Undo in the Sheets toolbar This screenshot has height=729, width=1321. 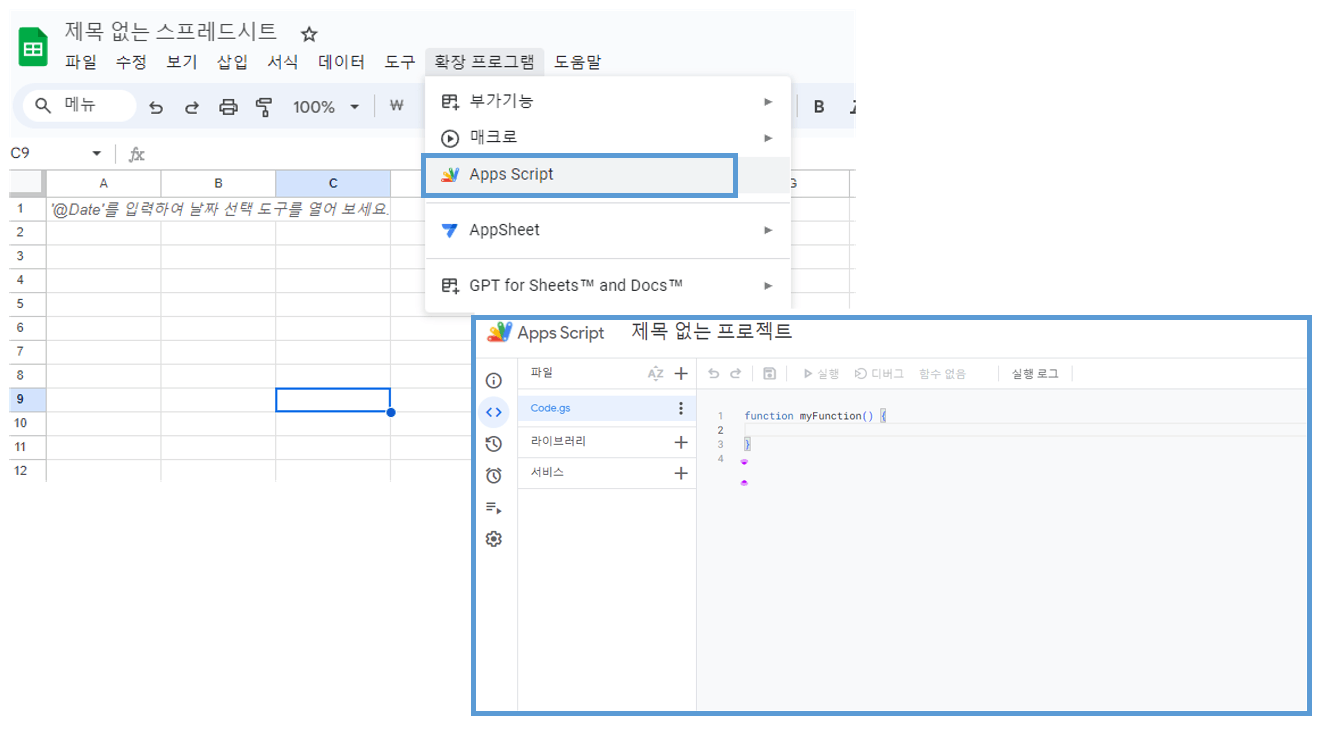coord(156,107)
